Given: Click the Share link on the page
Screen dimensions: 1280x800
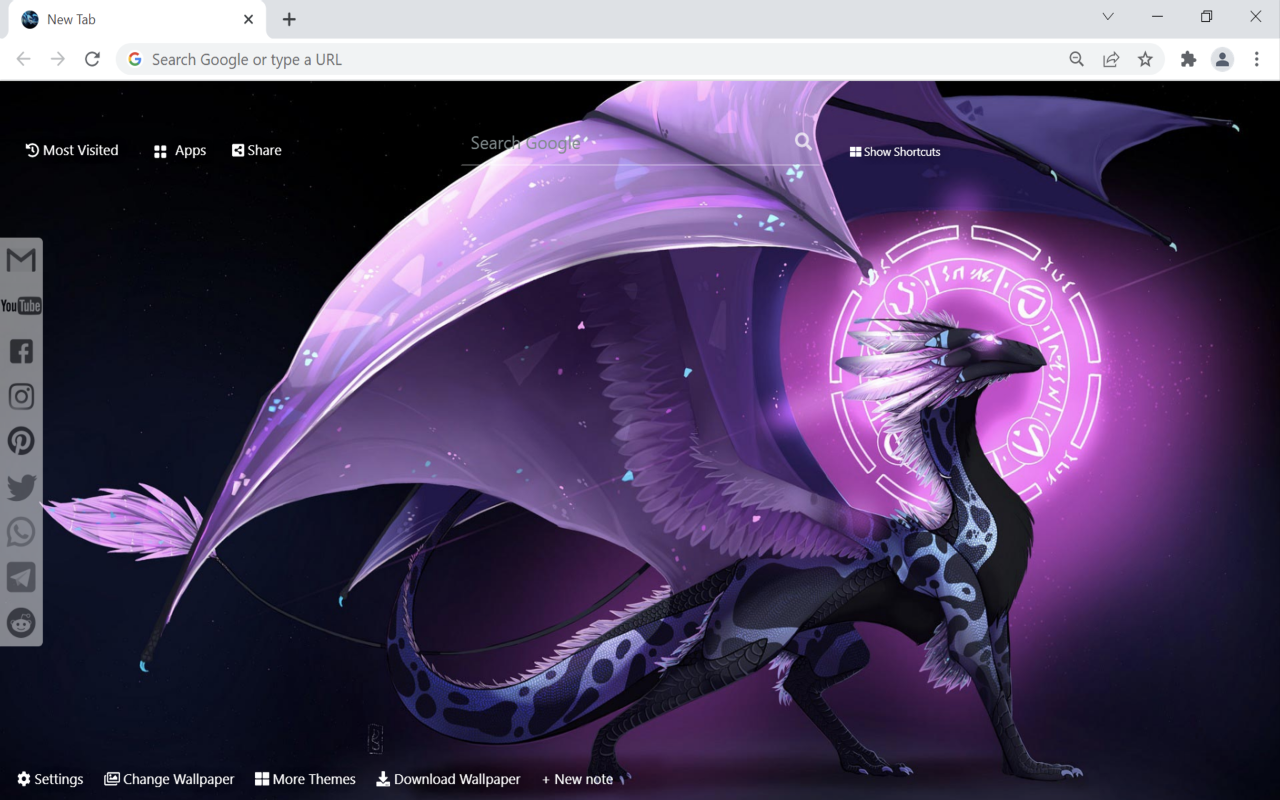Looking at the screenshot, I should coord(257,150).
